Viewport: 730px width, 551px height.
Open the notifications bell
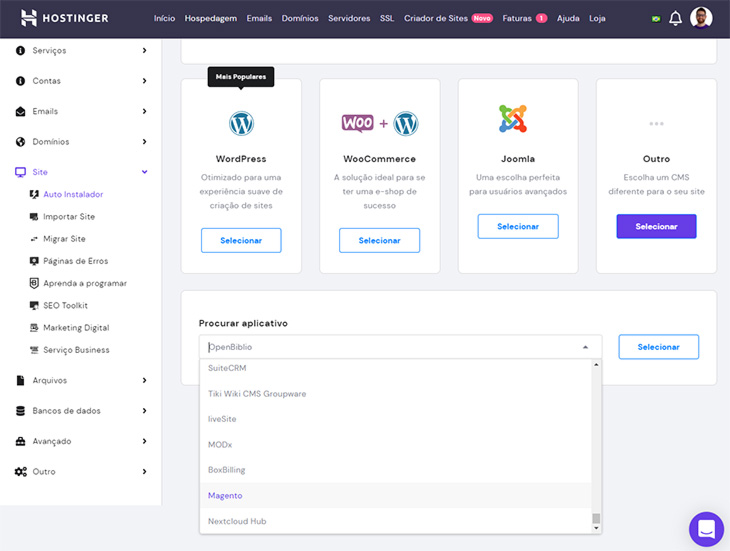point(675,19)
